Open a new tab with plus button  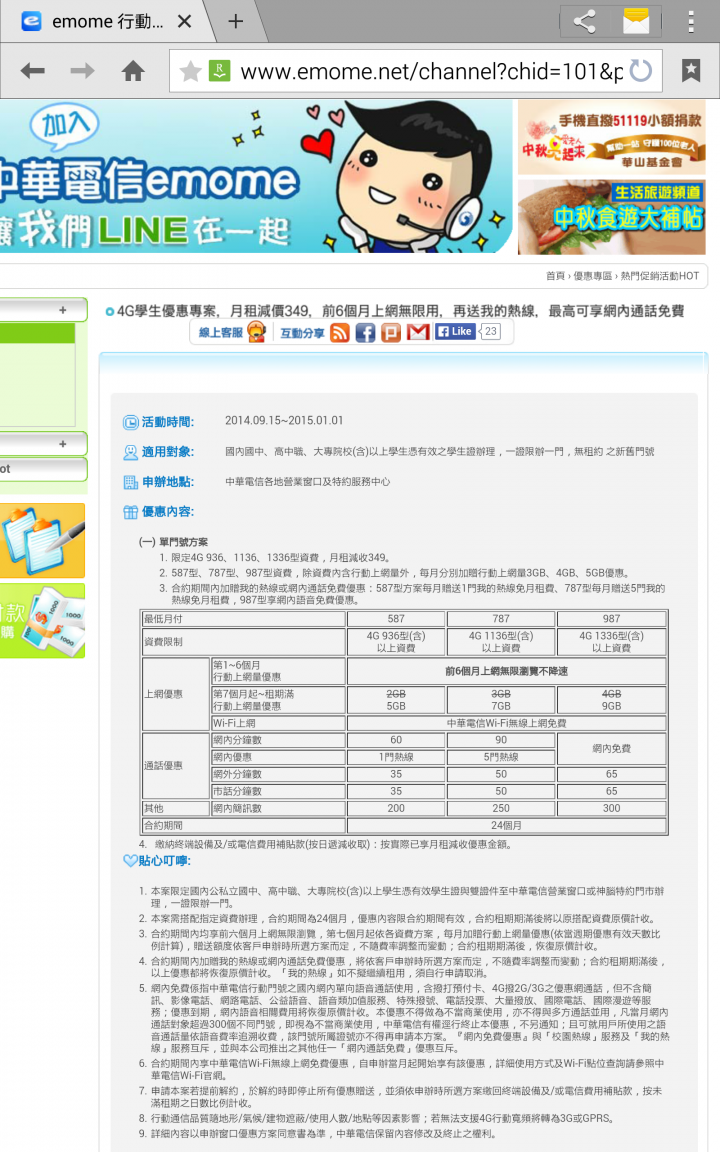(x=235, y=21)
